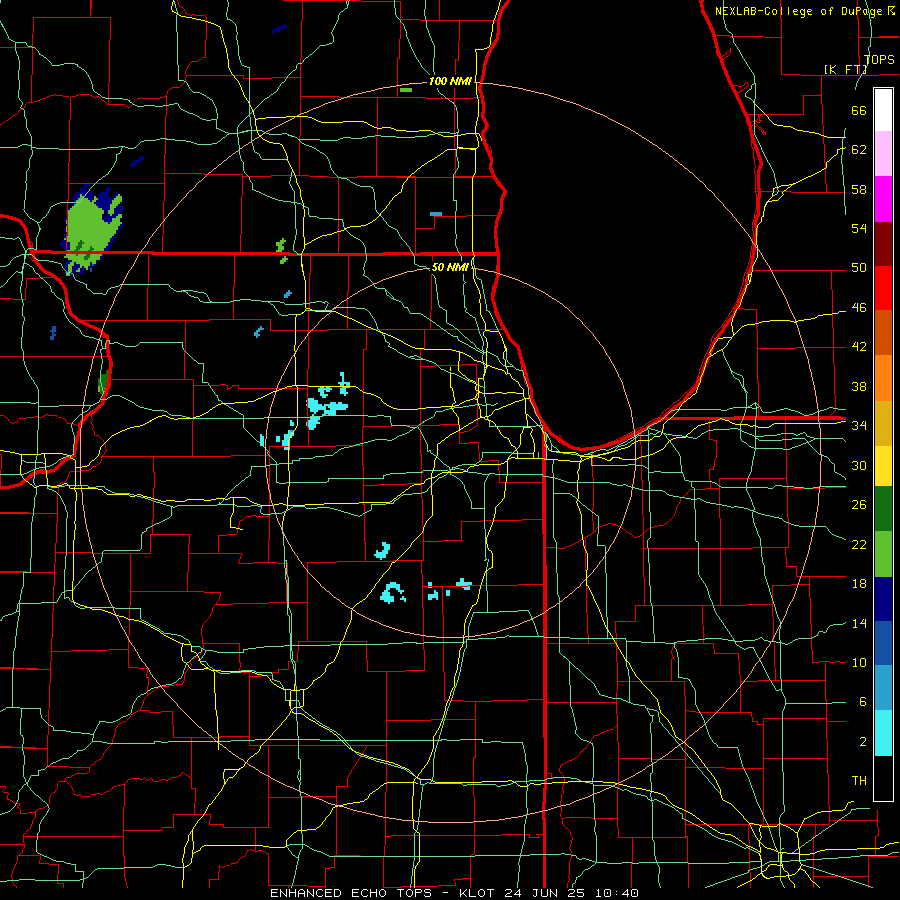Click the "50" legend value
The image size is (900, 900).
[859, 267]
